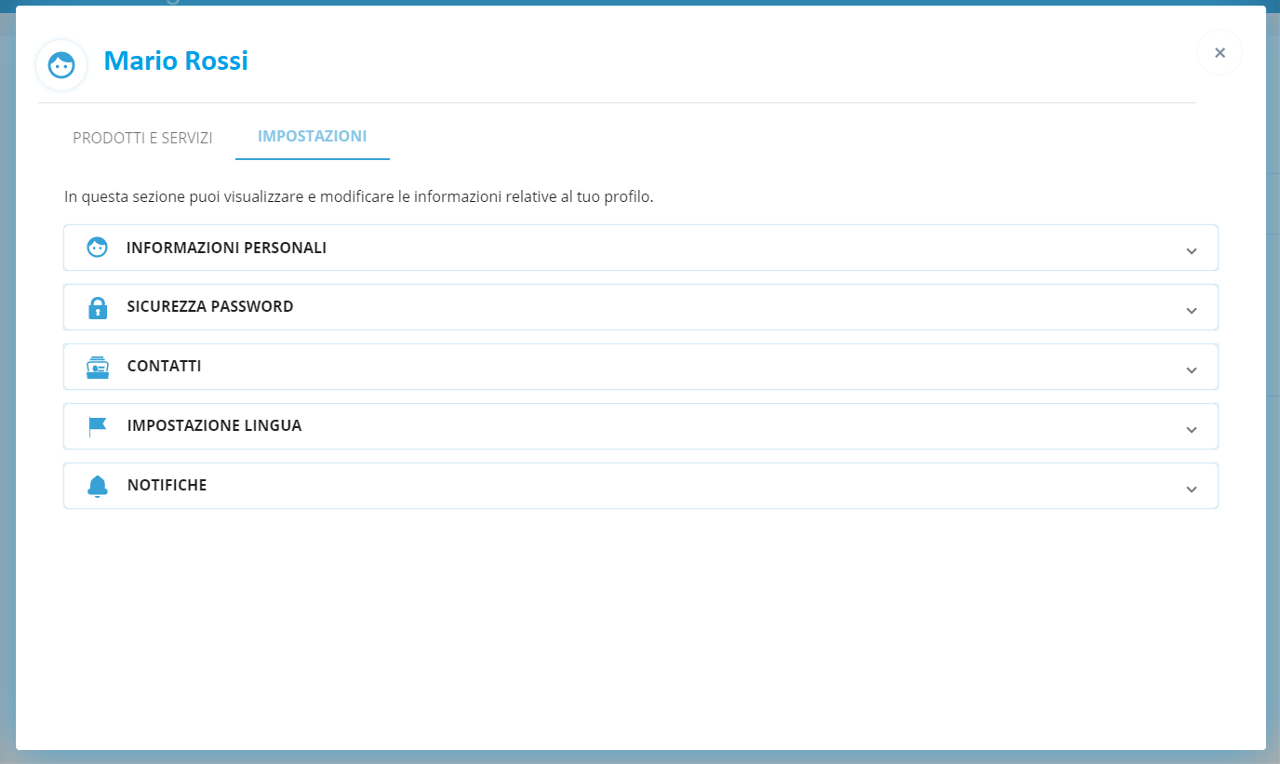The width and height of the screenshot is (1280, 764).
Task: Click the Informazioni Personali section title
Action: point(226,248)
